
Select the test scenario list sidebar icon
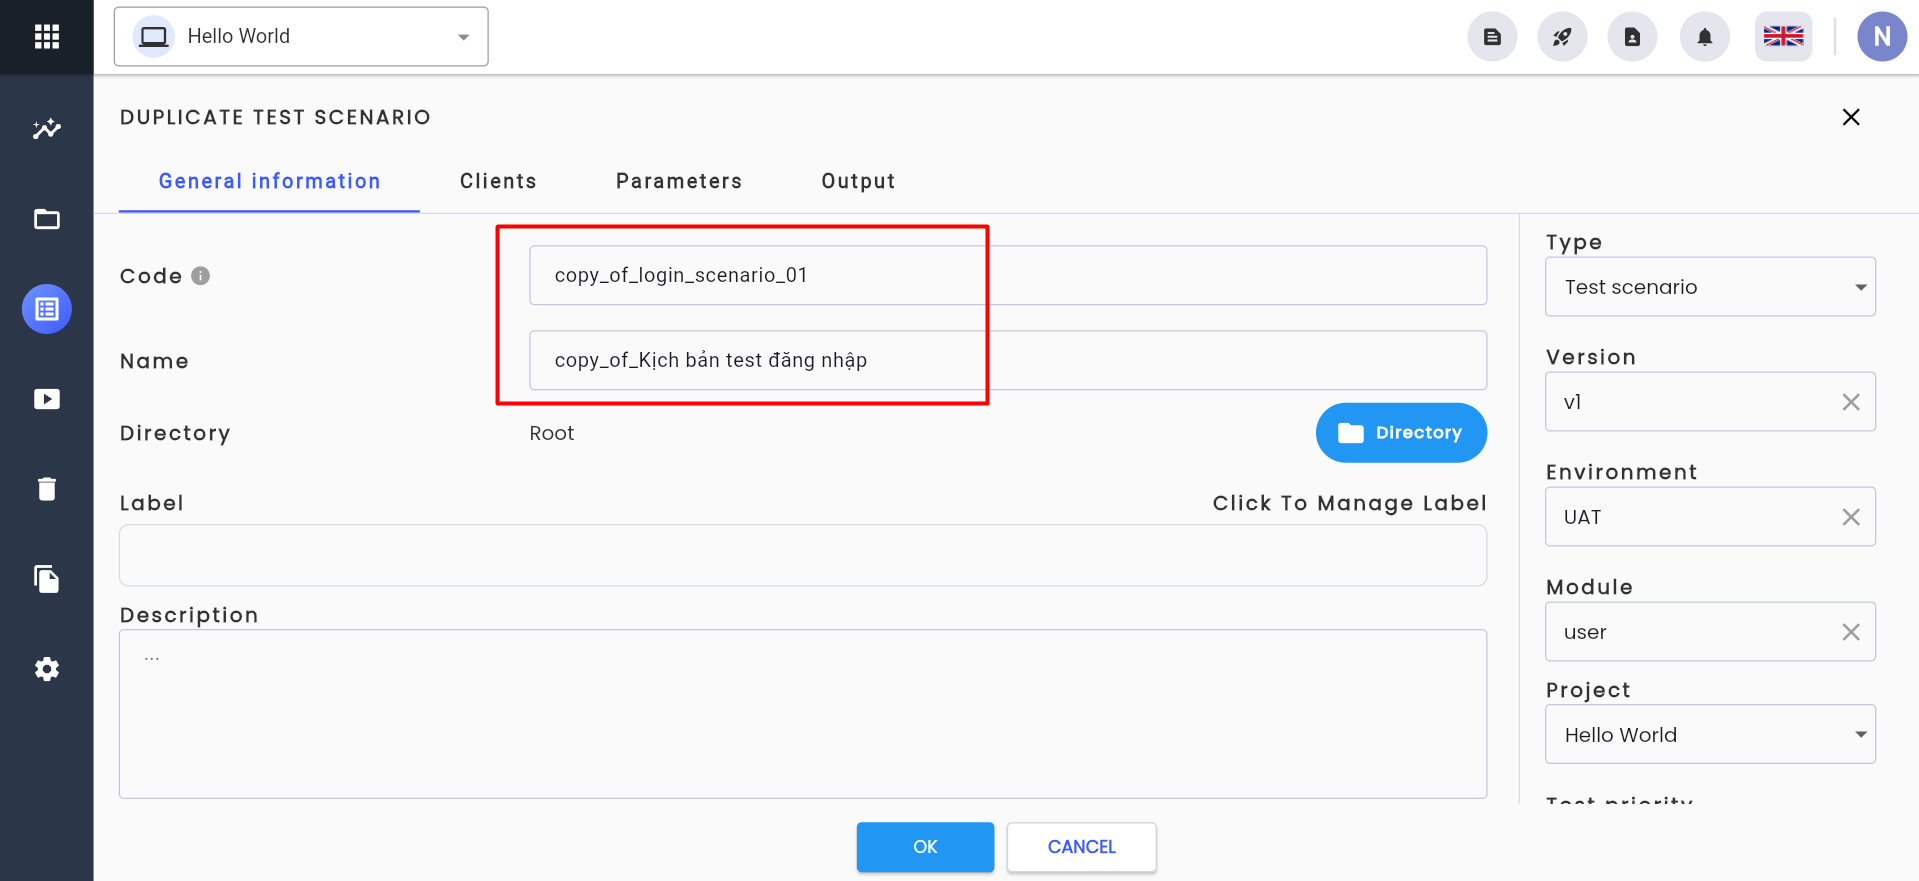(x=47, y=309)
